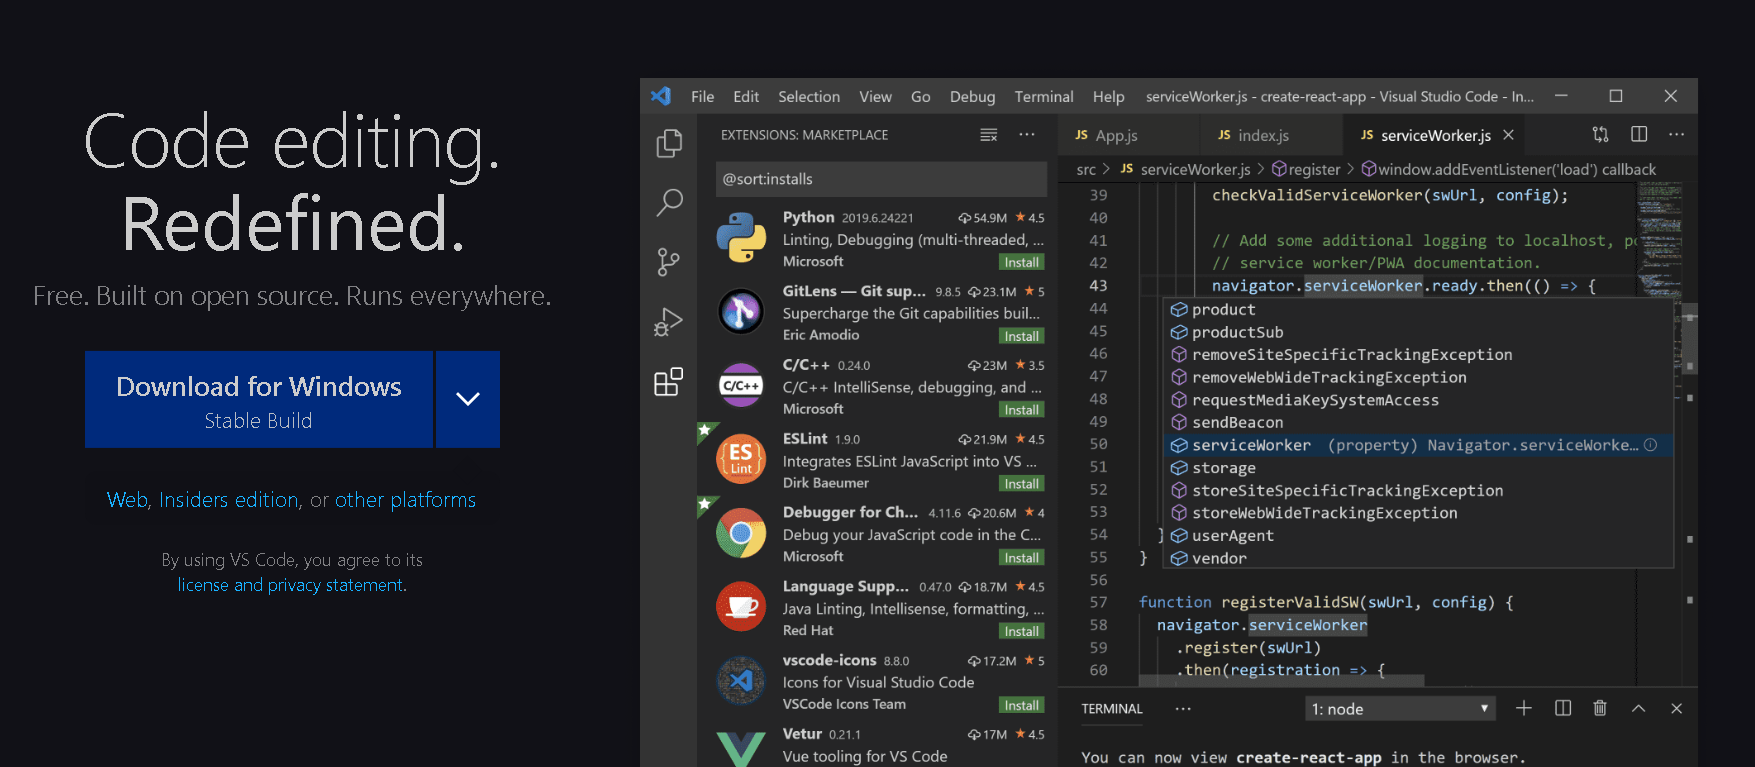Screen dimensions: 1755x767
Task: Install the C/C++ extension
Action: tap(1021, 410)
